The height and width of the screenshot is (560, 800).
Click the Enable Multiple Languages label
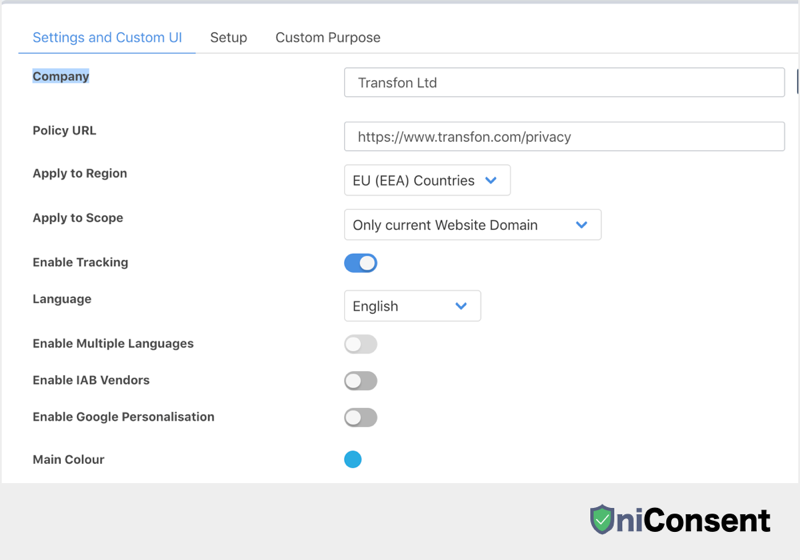click(113, 343)
